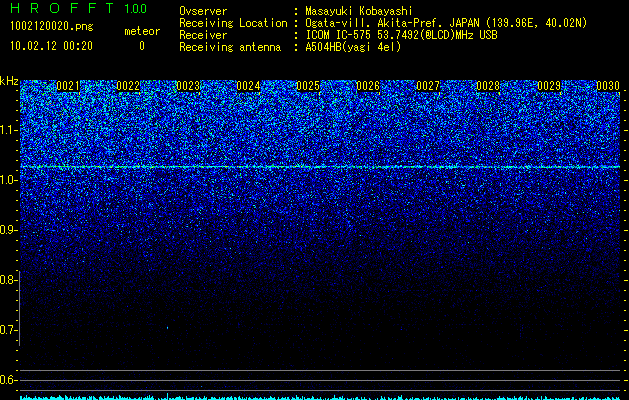Click the bright carrier line on the spectrogram
This screenshot has height=400, width=629.
click(x=320, y=166)
